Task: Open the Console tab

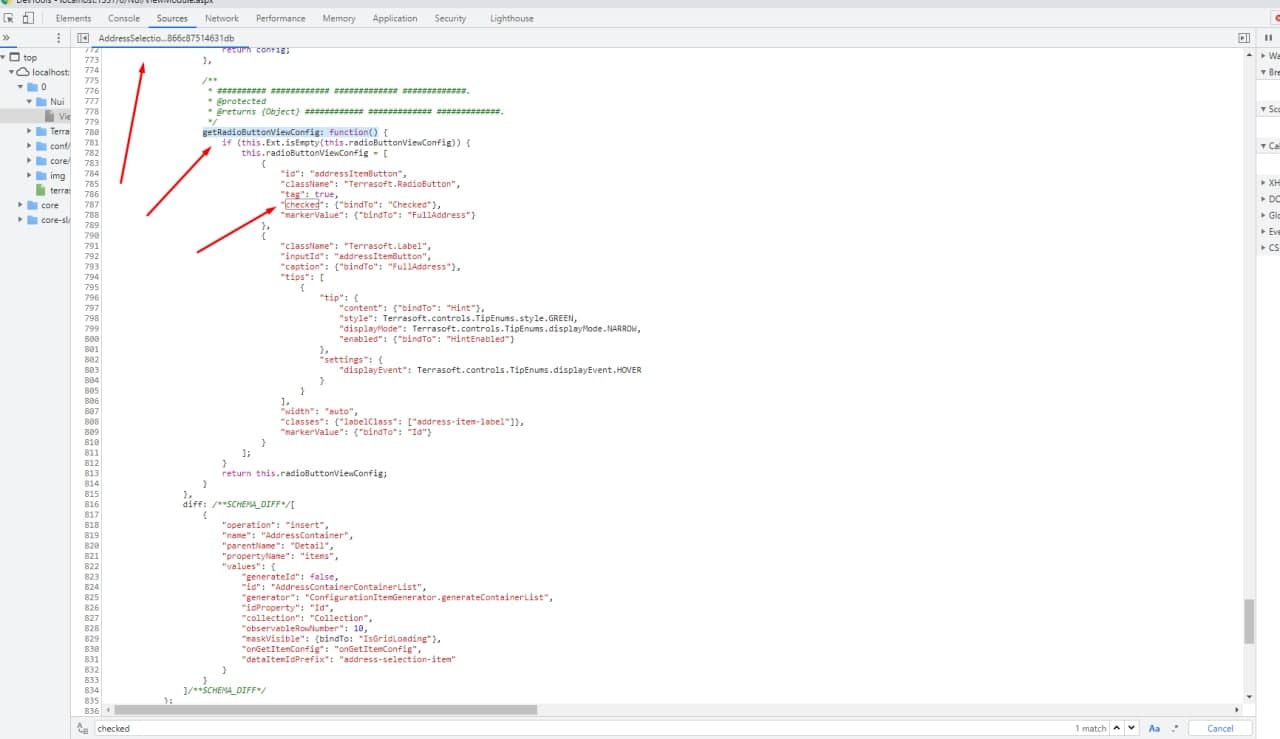Action: click(124, 18)
